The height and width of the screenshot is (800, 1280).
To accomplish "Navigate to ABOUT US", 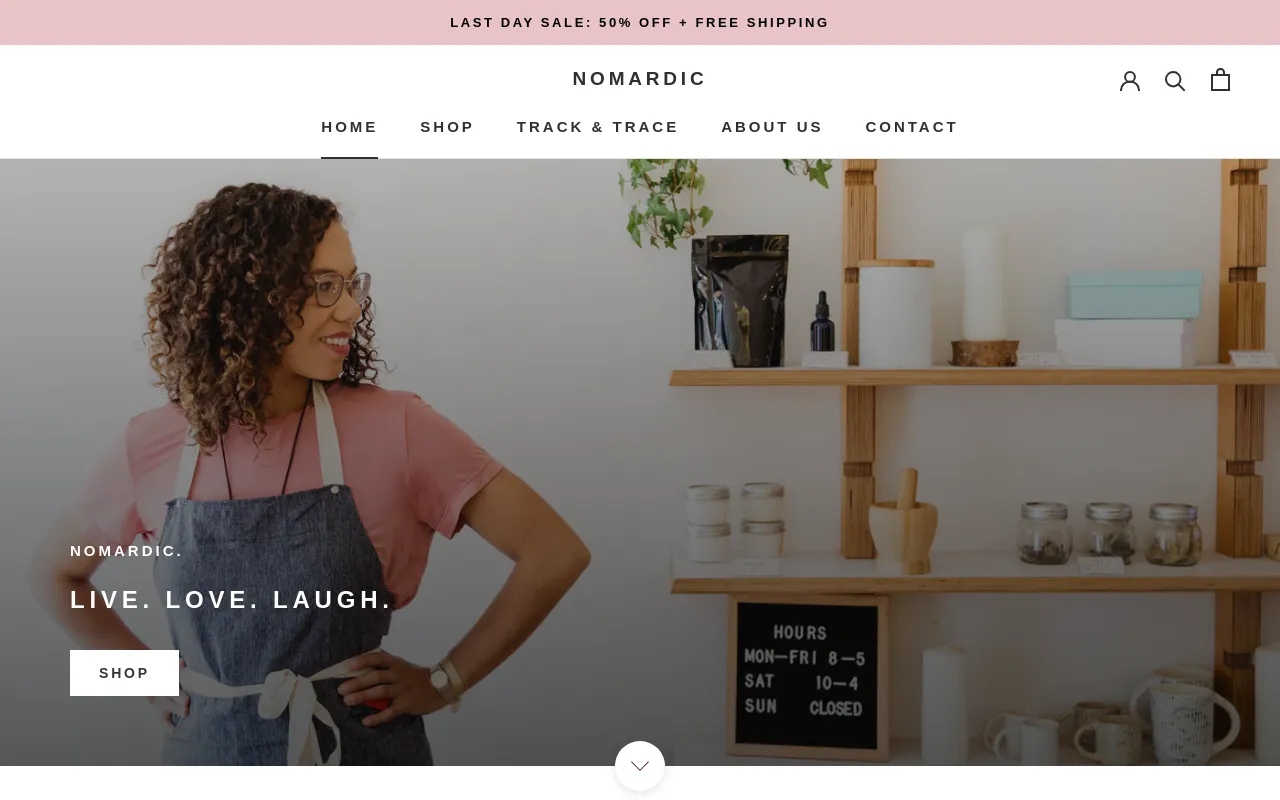I will point(772,127).
